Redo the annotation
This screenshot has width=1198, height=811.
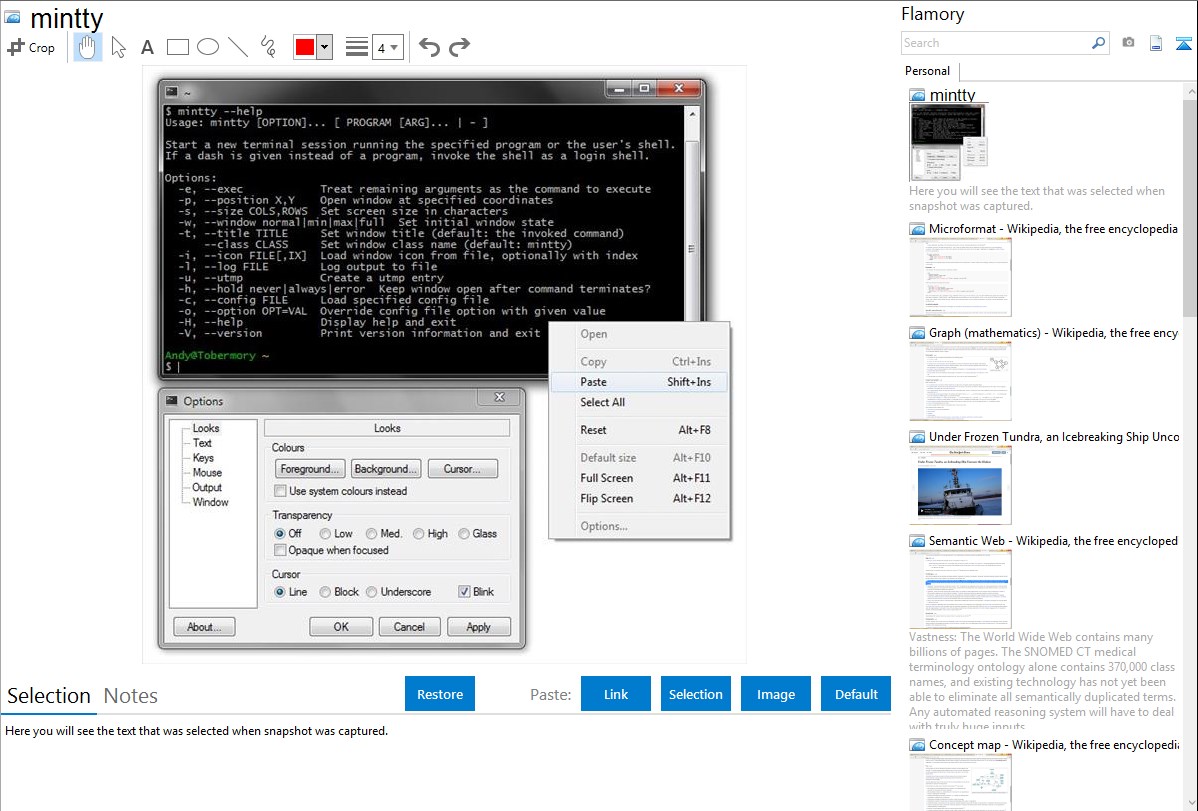[x=459, y=47]
